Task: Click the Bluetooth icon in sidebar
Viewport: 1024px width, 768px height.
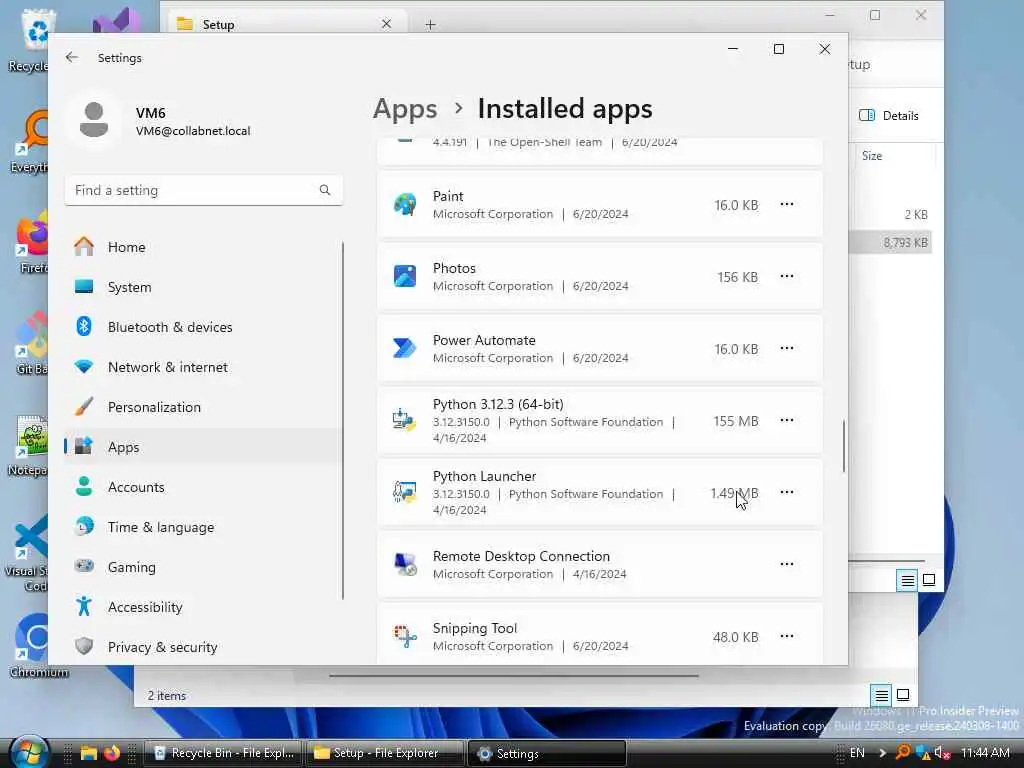Action: tap(84, 326)
